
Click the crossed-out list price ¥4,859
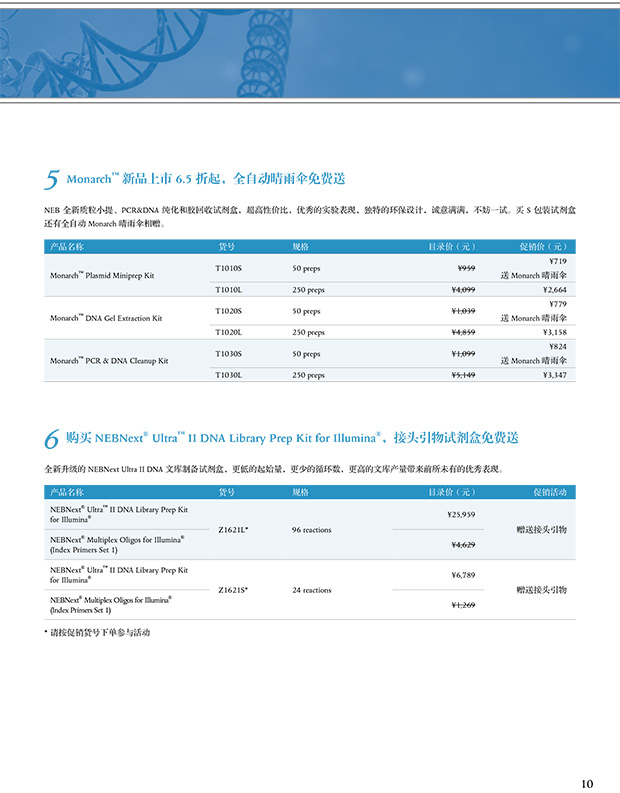462,332
